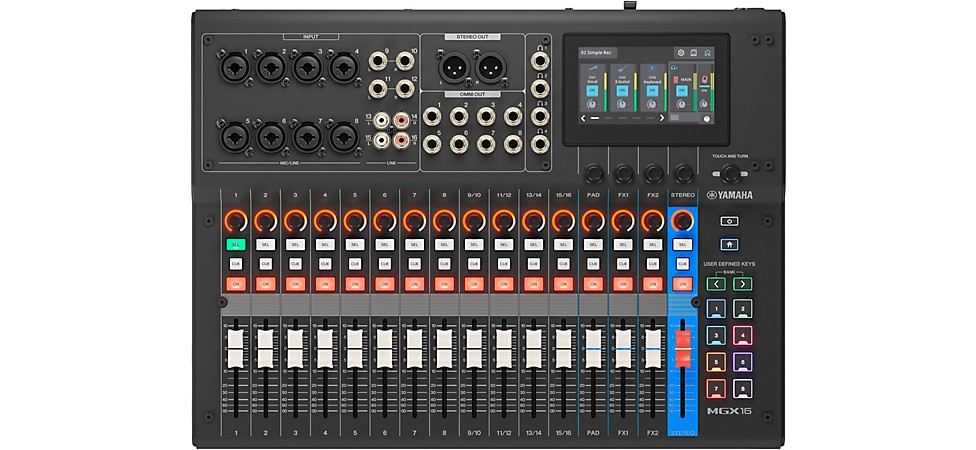Click the STEREO out left XLR jack

(x=454, y=67)
